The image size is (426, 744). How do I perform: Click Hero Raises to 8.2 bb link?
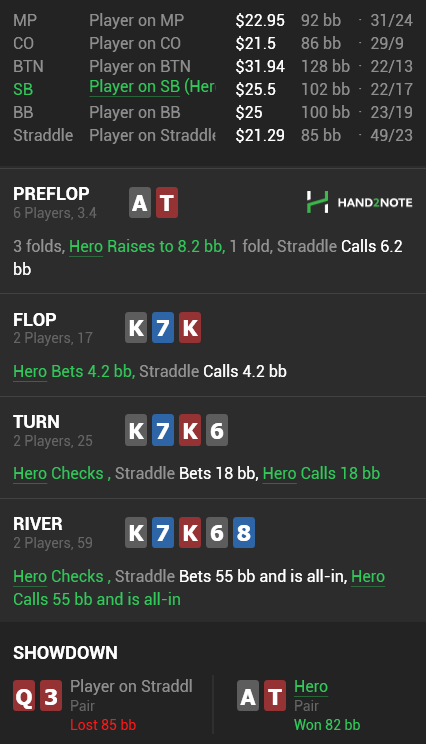pyautogui.click(x=147, y=246)
